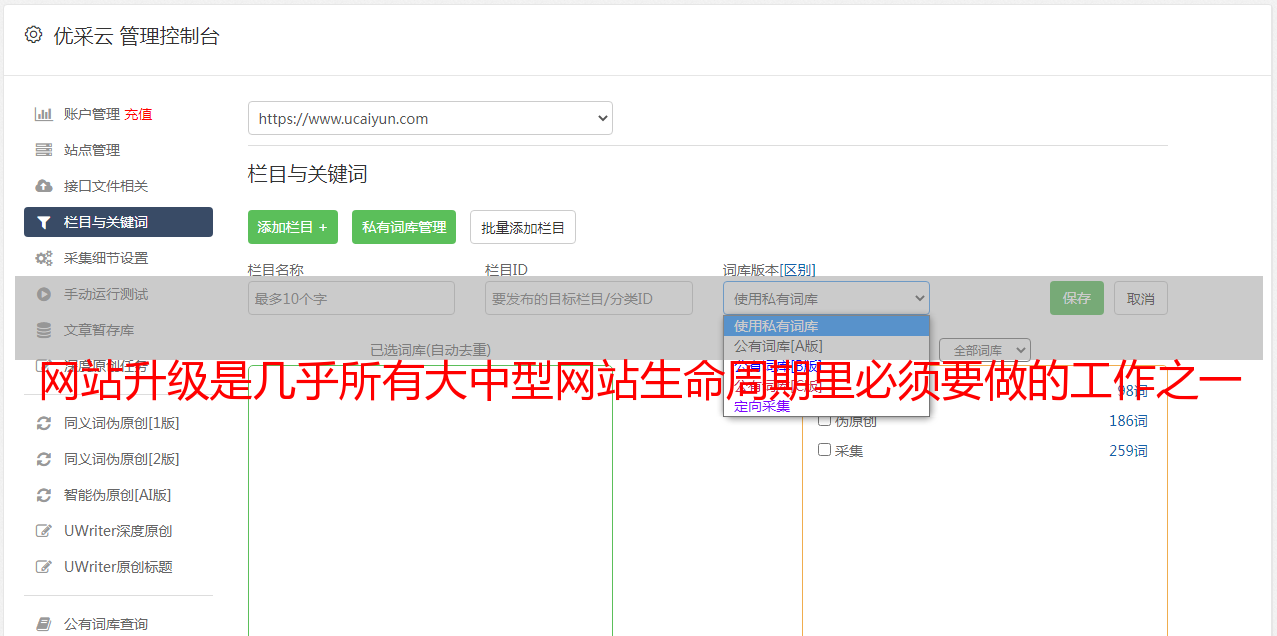Open 文章暂存库 in the sidebar
Image resolution: width=1277 pixels, height=636 pixels.
[x=99, y=330]
